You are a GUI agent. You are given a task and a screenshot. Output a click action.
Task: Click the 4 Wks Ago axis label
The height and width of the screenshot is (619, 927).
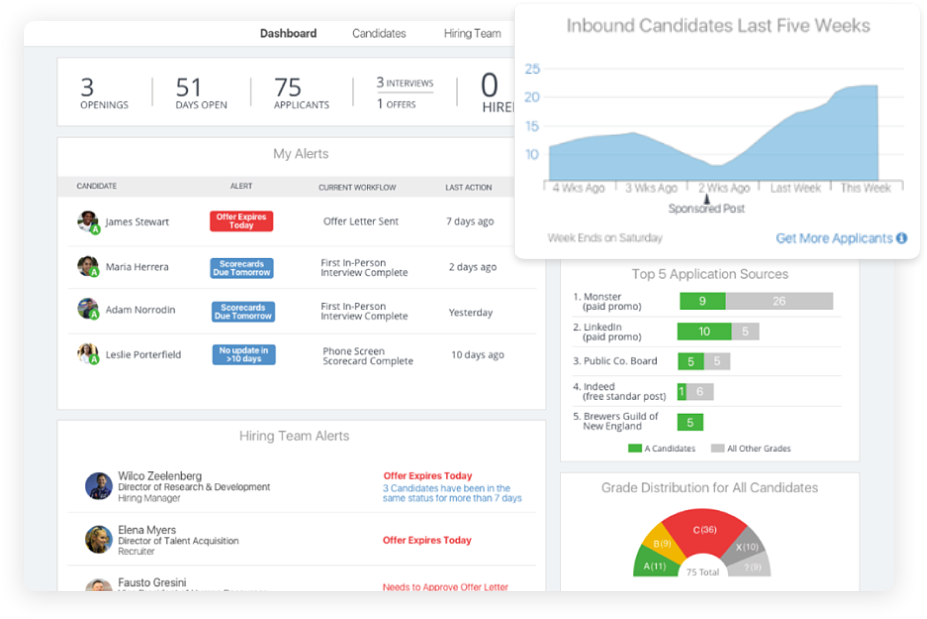tap(579, 188)
